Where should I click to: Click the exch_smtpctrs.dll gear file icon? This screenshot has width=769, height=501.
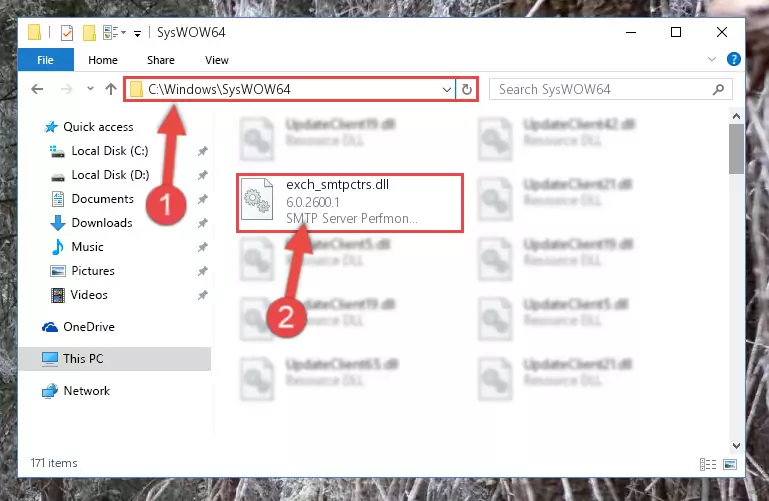pyautogui.click(x=257, y=200)
